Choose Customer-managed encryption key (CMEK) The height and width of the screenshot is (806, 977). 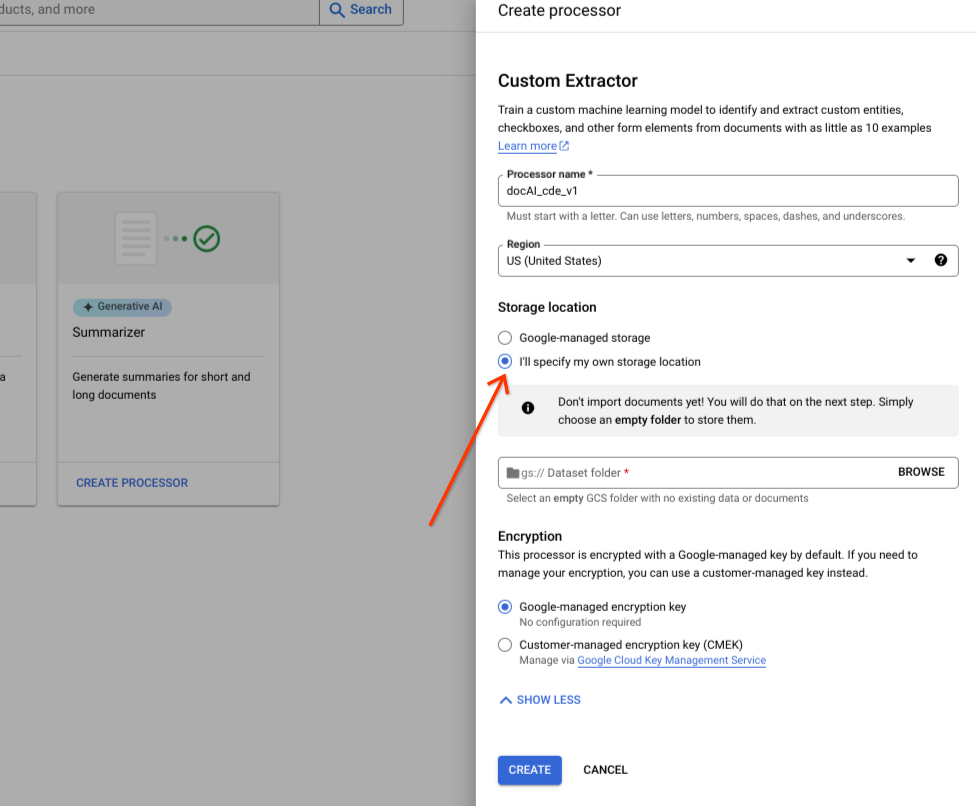point(505,645)
